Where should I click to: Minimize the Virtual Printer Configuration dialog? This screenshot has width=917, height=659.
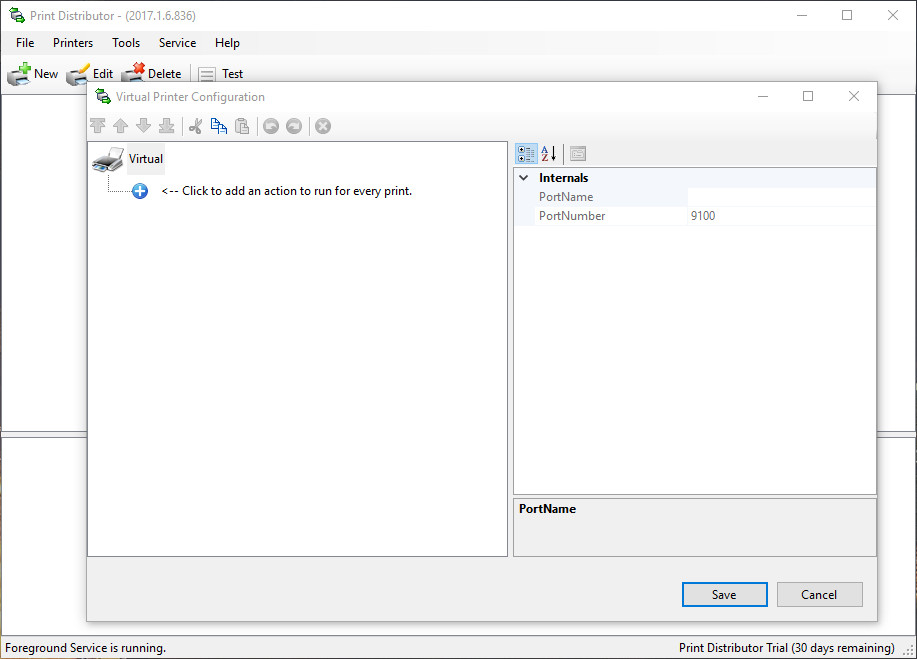click(763, 96)
